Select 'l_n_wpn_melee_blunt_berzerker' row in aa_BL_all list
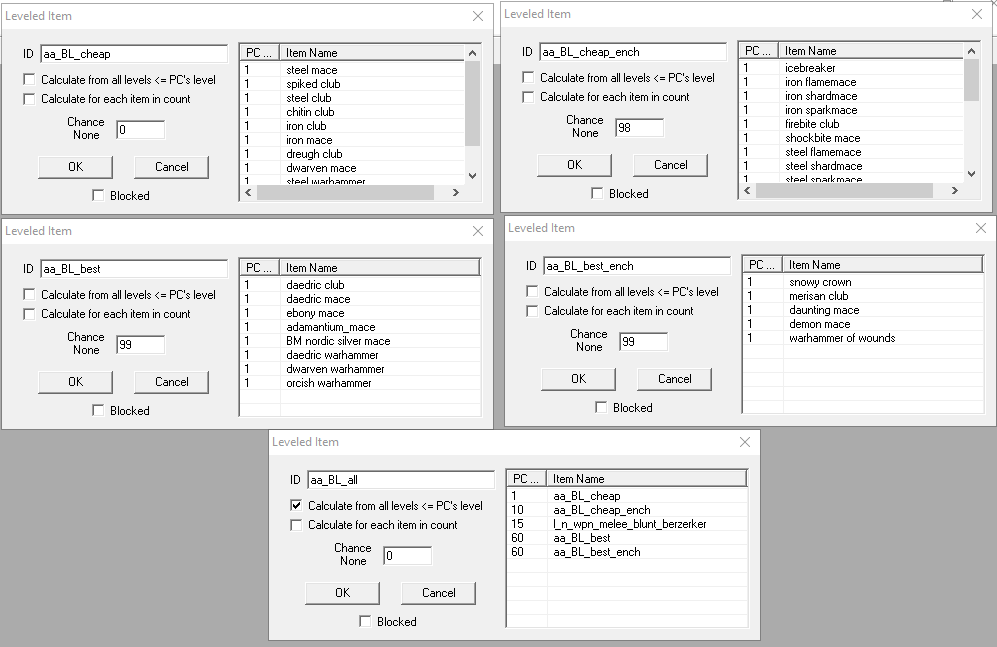The height and width of the screenshot is (647, 997). tap(627, 524)
